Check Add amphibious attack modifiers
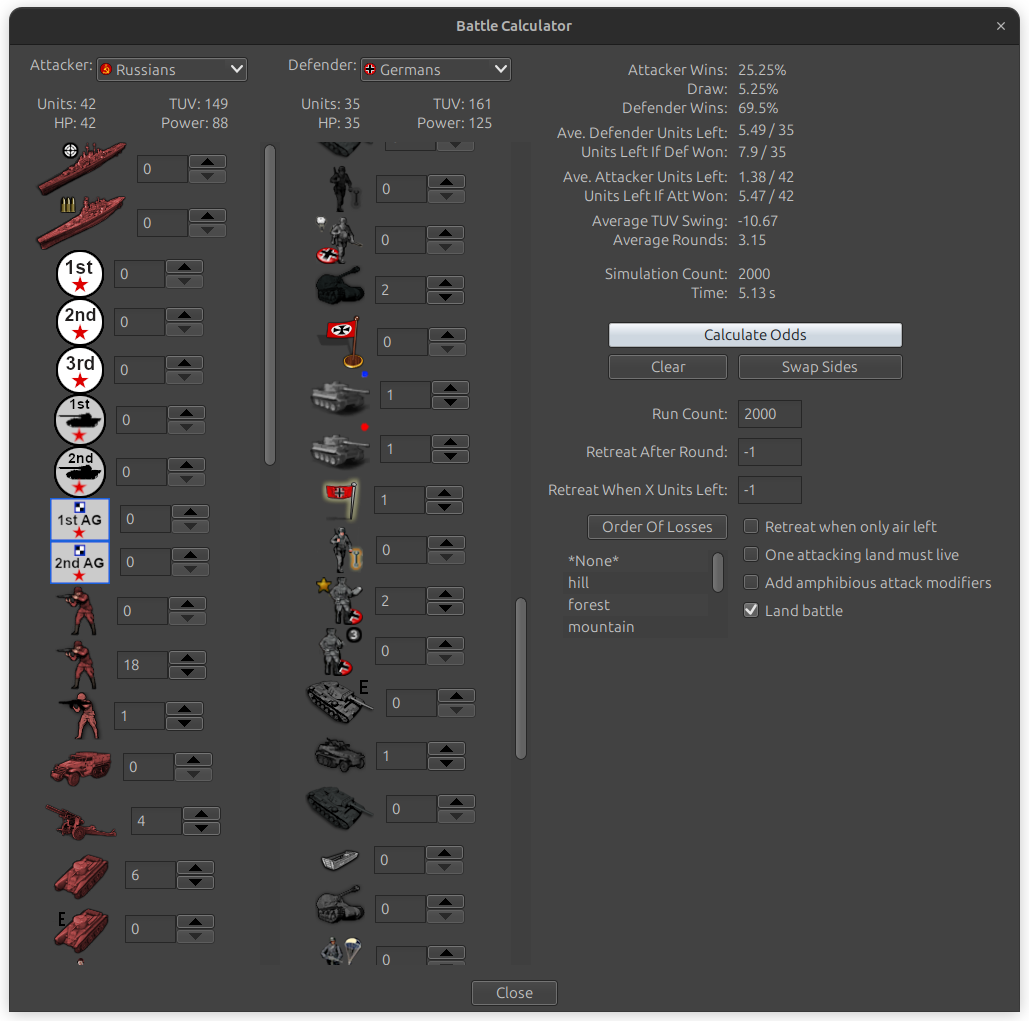The height and width of the screenshot is (1021, 1029). pyautogui.click(x=751, y=582)
